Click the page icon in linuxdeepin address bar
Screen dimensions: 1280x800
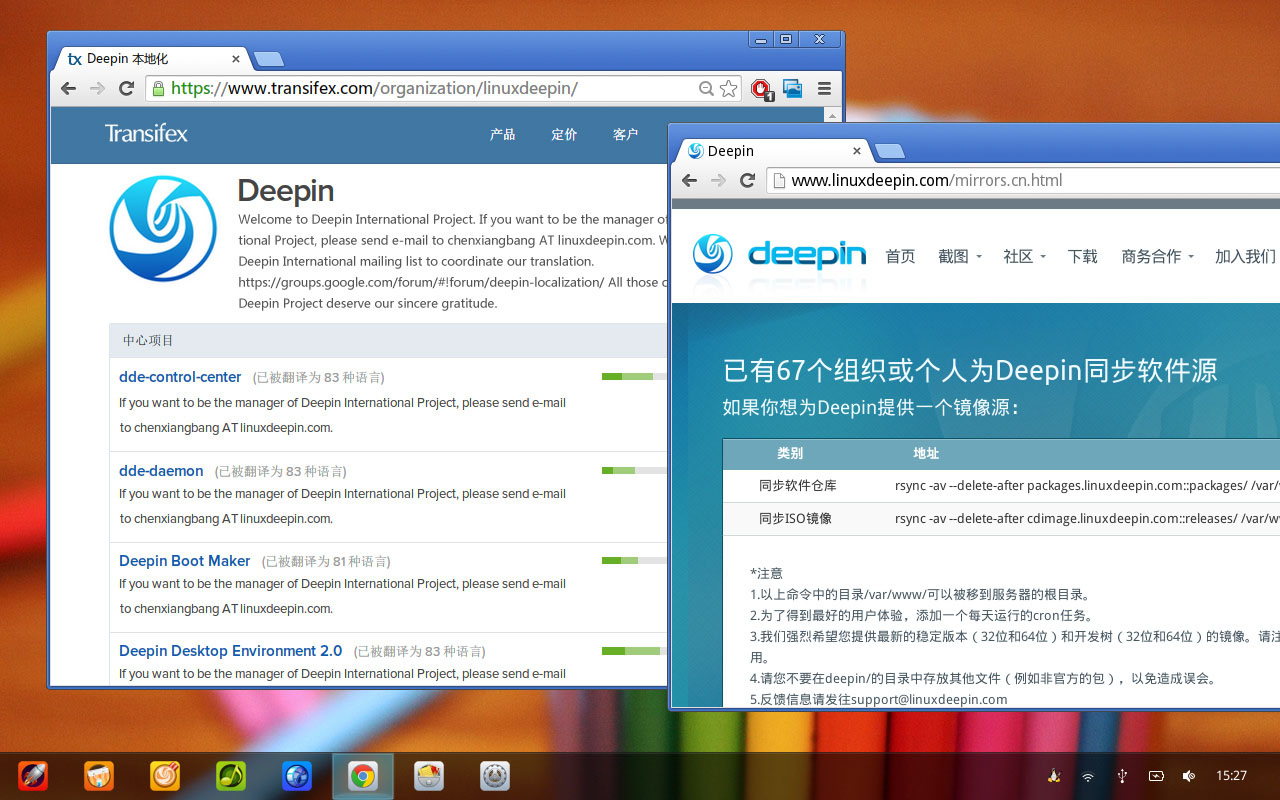click(x=778, y=180)
